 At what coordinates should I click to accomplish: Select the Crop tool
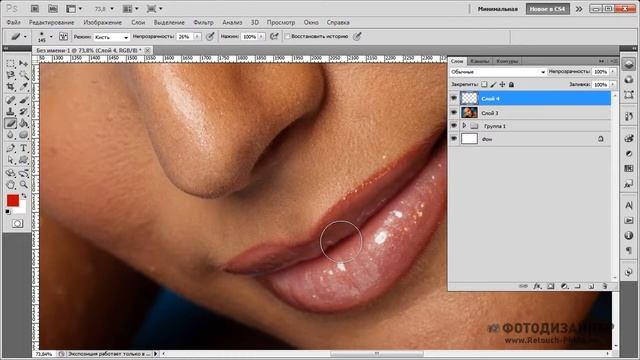tap(11, 87)
